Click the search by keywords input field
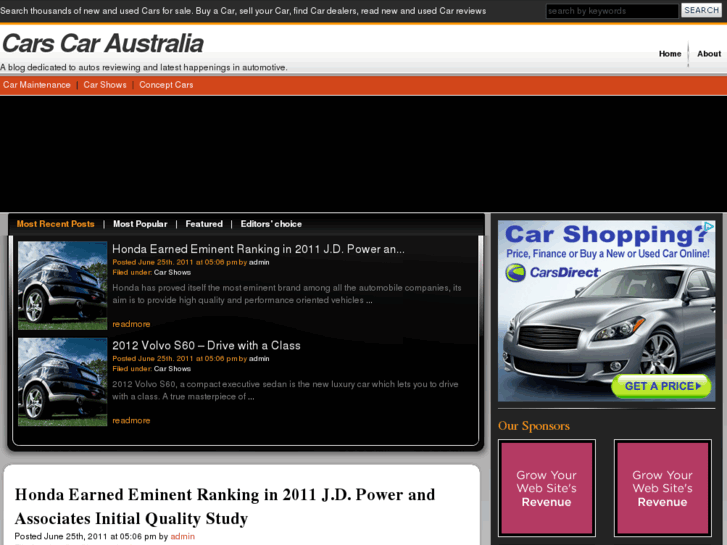Screen dimensions: 727x545 (x=612, y=11)
